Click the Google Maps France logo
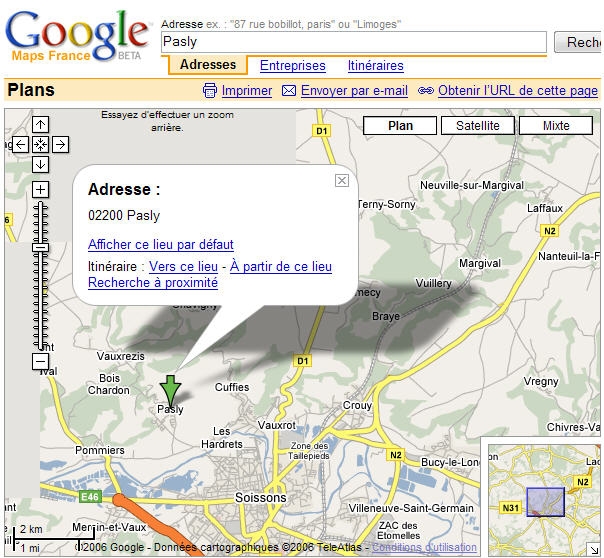Image resolution: width=604 pixels, height=558 pixels. click(x=77, y=36)
